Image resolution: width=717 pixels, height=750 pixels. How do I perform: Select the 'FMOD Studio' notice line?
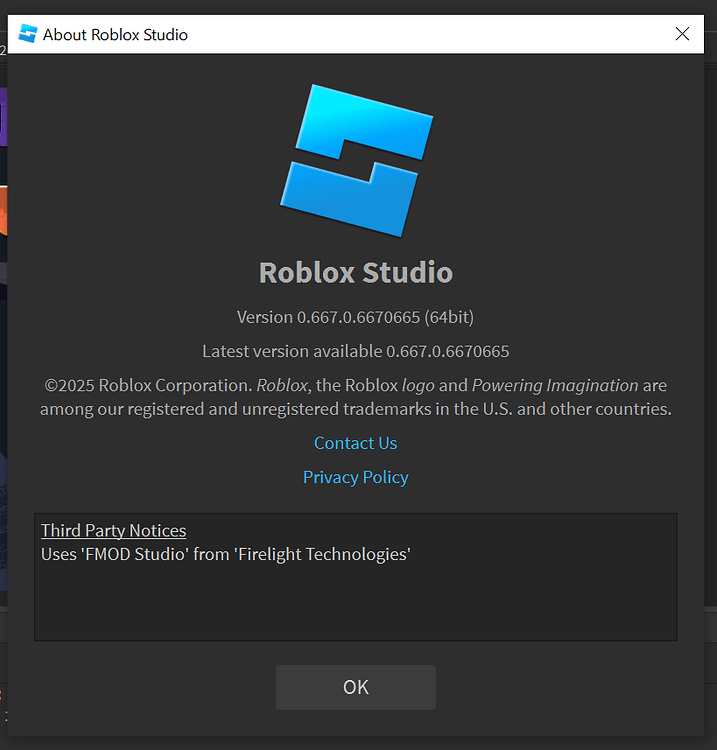[226, 554]
